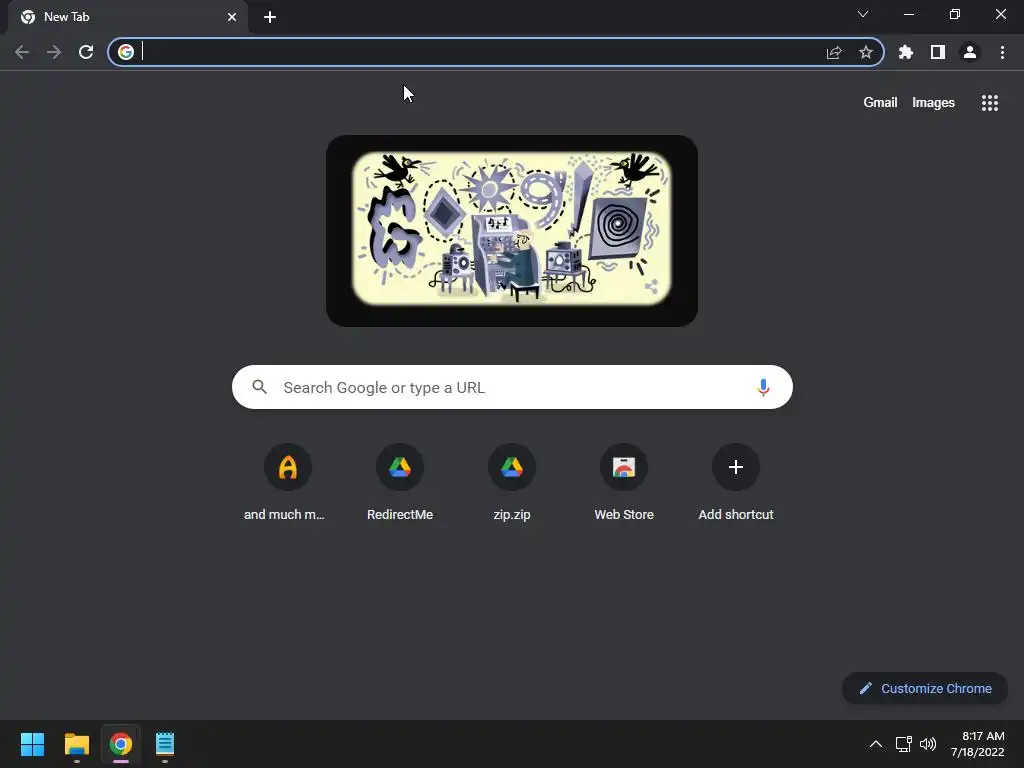The width and height of the screenshot is (1024, 768).
Task: Open the Images link
Action: pos(933,103)
